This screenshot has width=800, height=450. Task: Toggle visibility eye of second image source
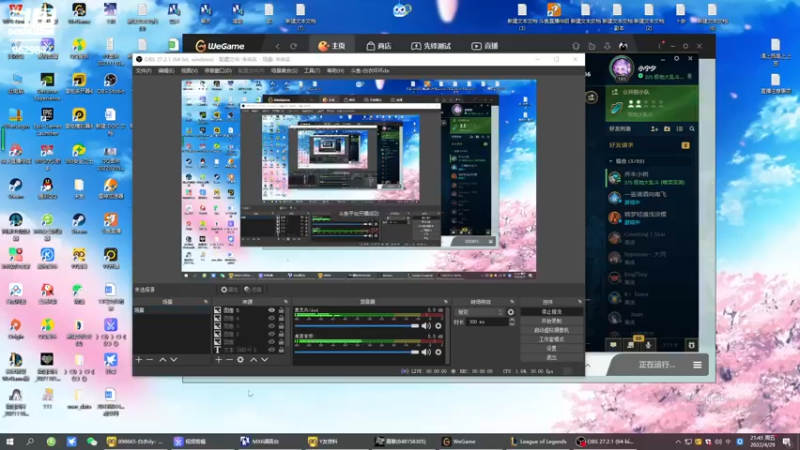271,318
